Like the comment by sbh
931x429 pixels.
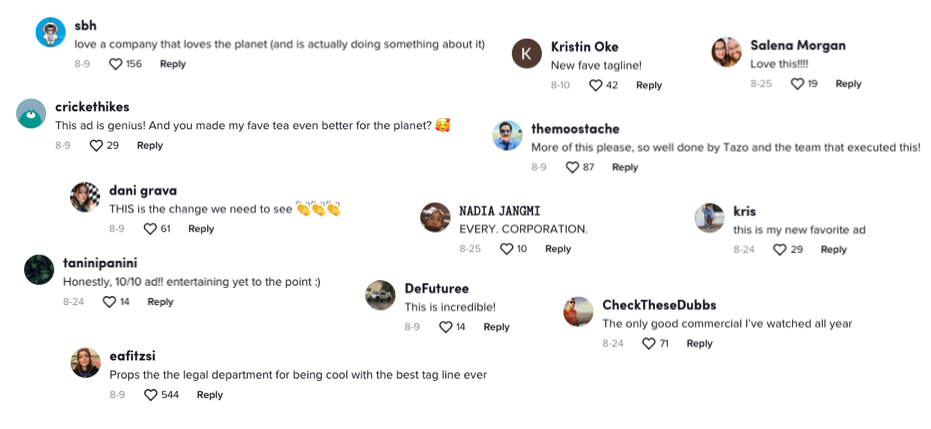pos(115,64)
